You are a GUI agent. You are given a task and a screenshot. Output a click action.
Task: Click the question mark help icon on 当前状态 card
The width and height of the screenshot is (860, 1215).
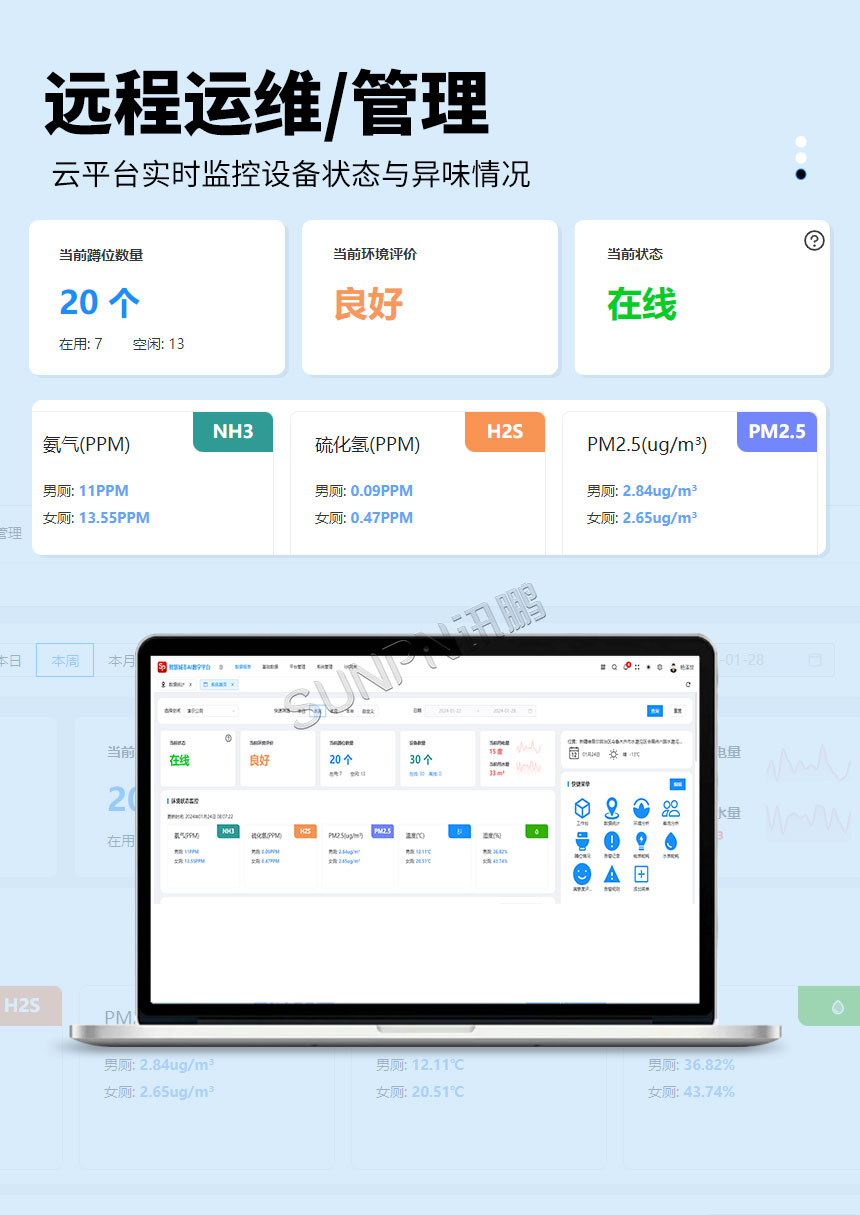(814, 241)
